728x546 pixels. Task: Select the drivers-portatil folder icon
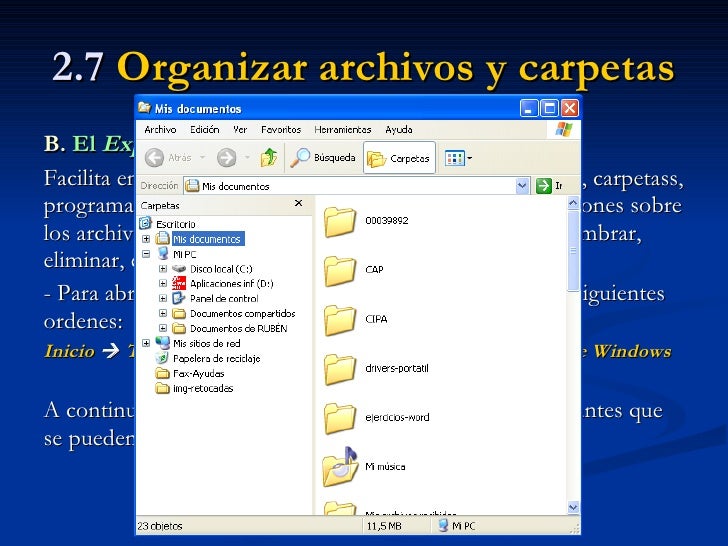pos(339,369)
